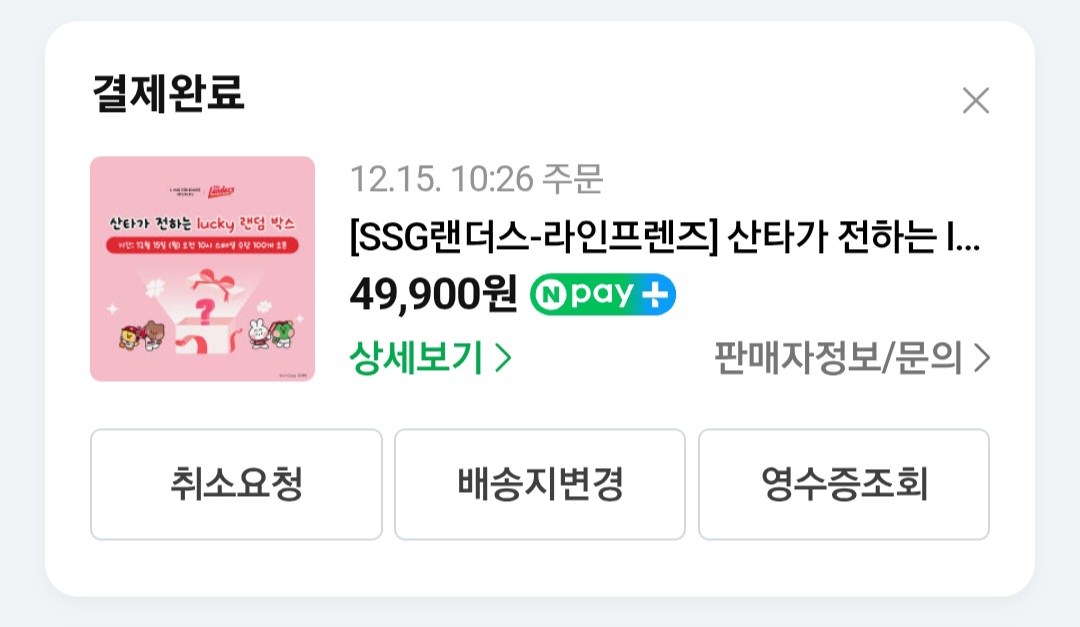The height and width of the screenshot is (627, 1080).
Task: Tap the word pay in Npay badge
Action: (x=601, y=296)
